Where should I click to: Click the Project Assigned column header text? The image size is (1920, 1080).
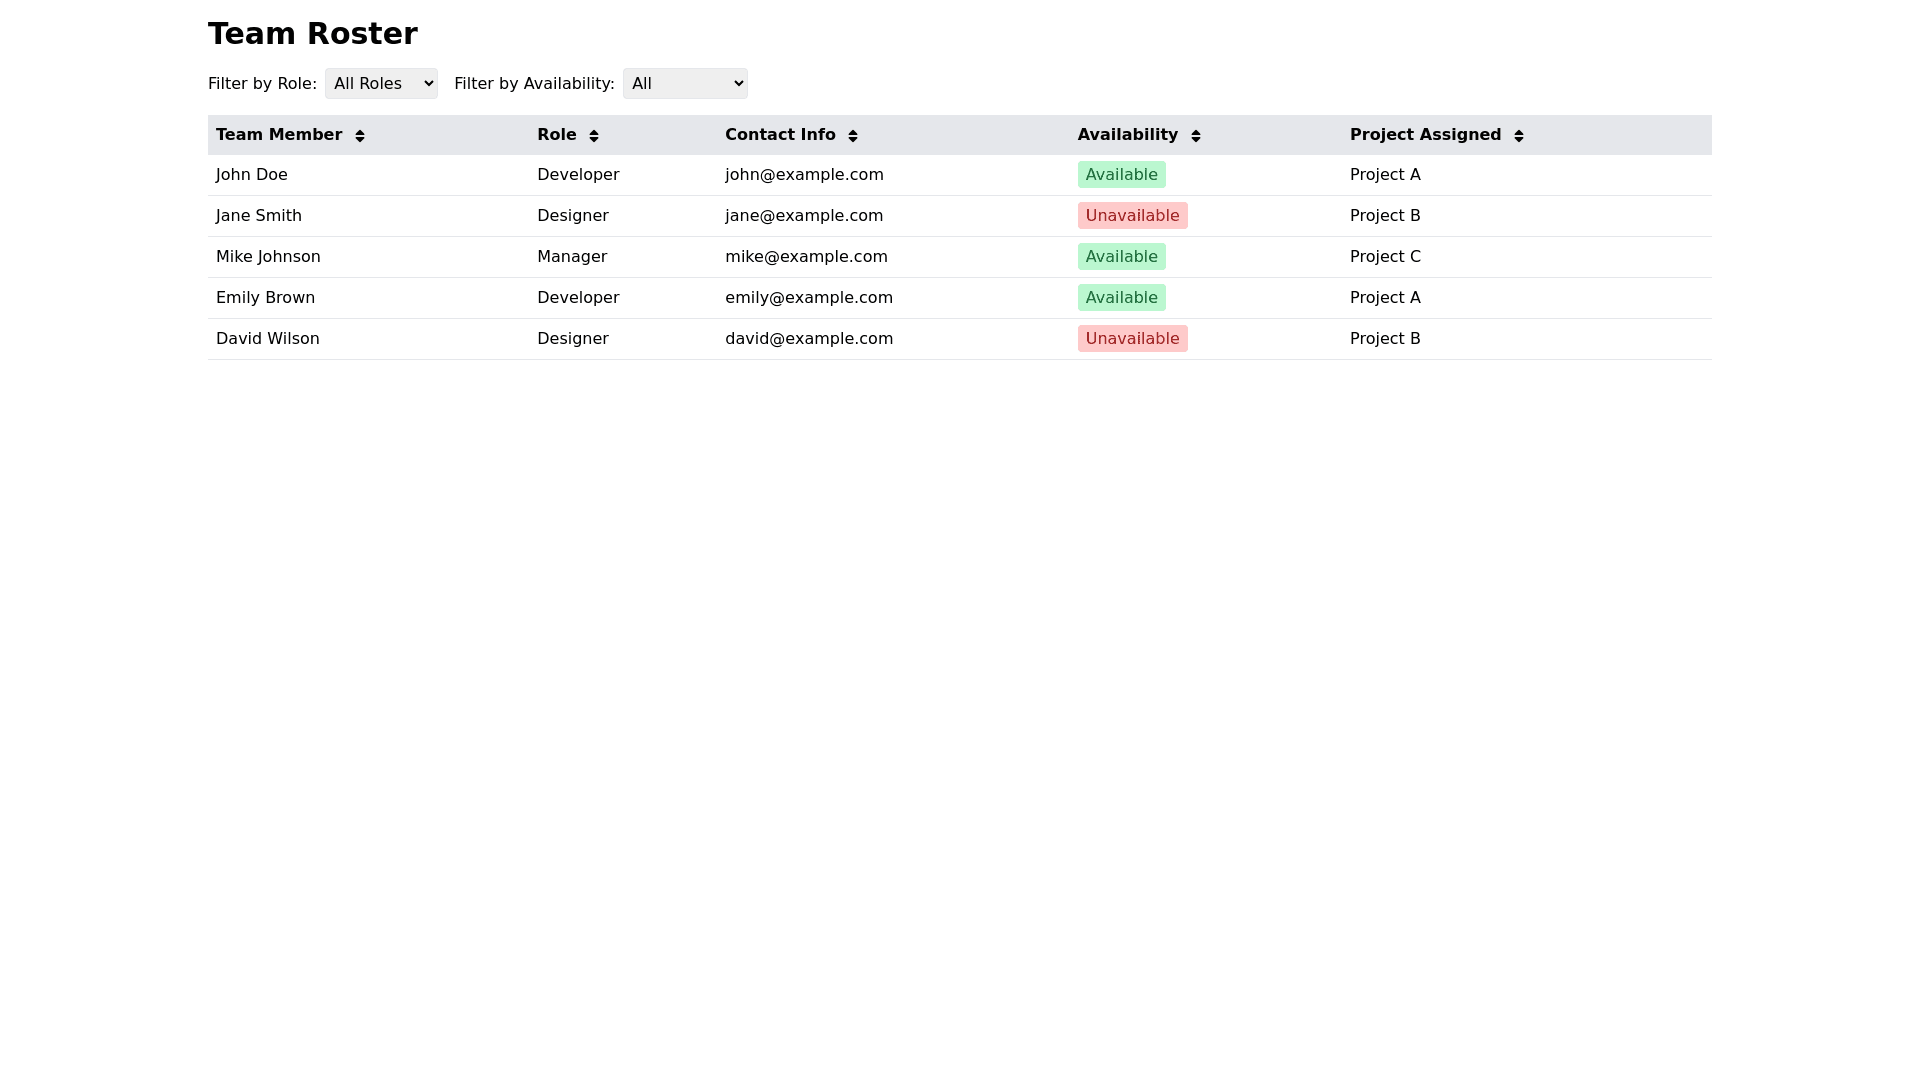(x=1425, y=135)
